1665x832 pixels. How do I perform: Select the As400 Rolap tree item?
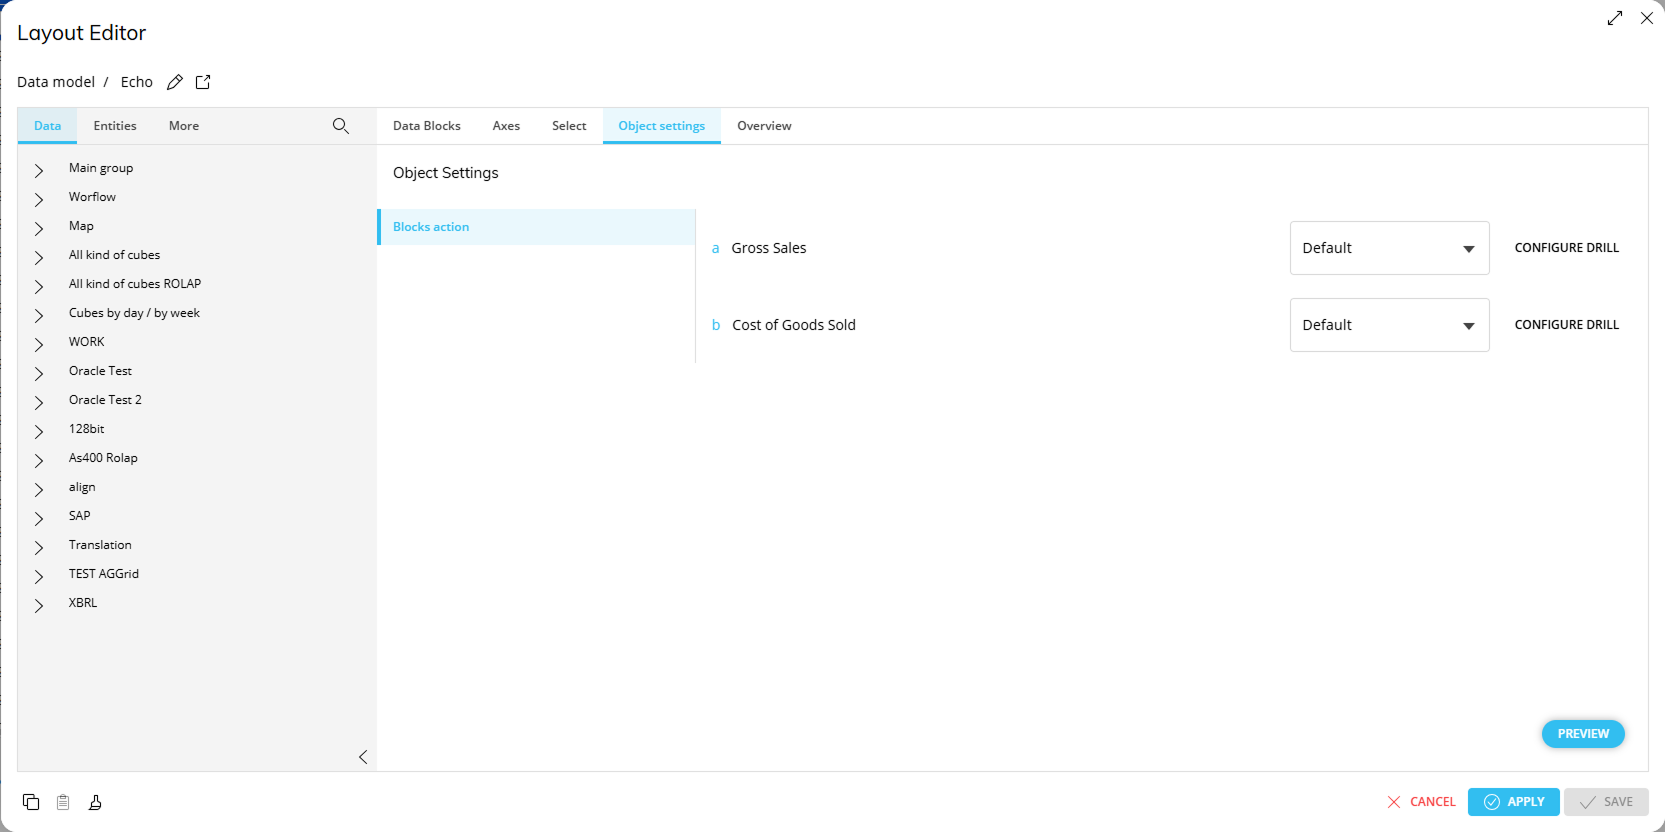click(103, 458)
